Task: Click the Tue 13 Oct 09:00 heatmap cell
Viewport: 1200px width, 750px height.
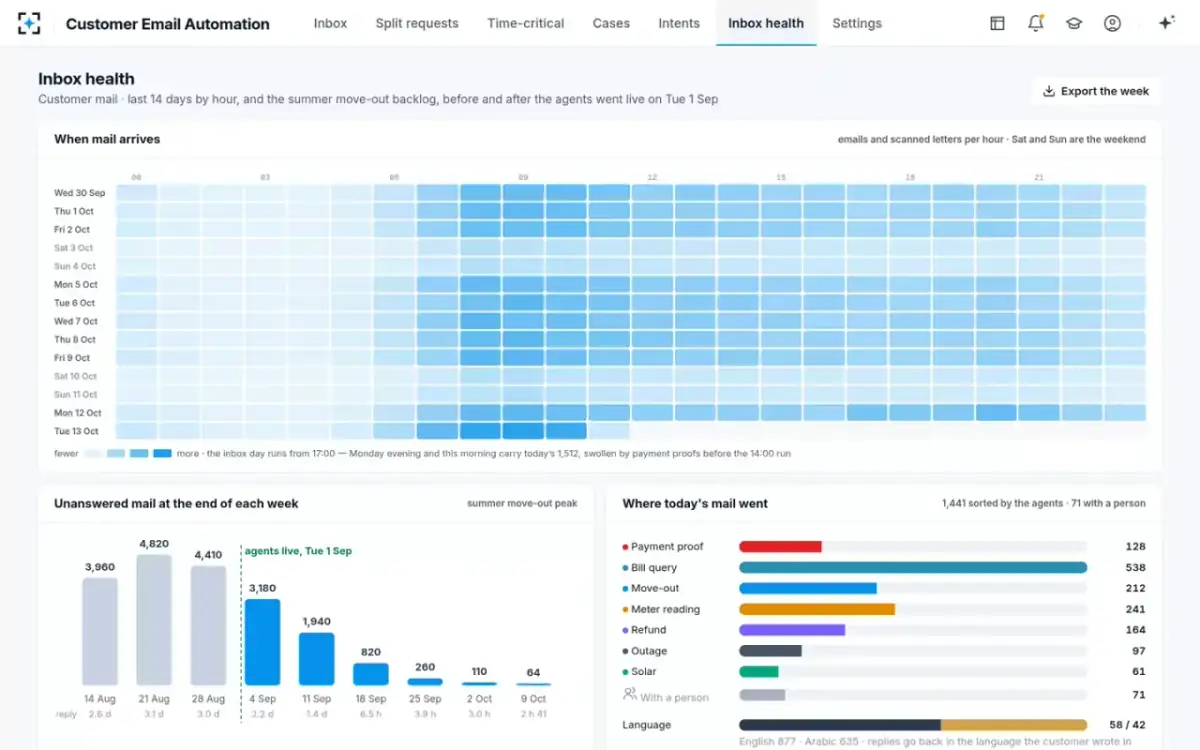Action: coord(523,432)
